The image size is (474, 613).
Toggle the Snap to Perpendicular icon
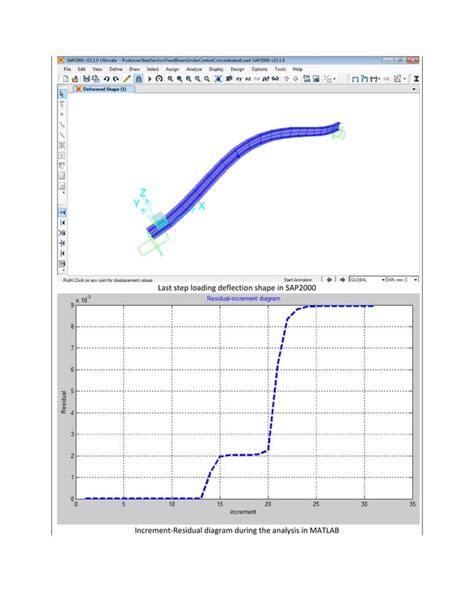tap(62, 243)
